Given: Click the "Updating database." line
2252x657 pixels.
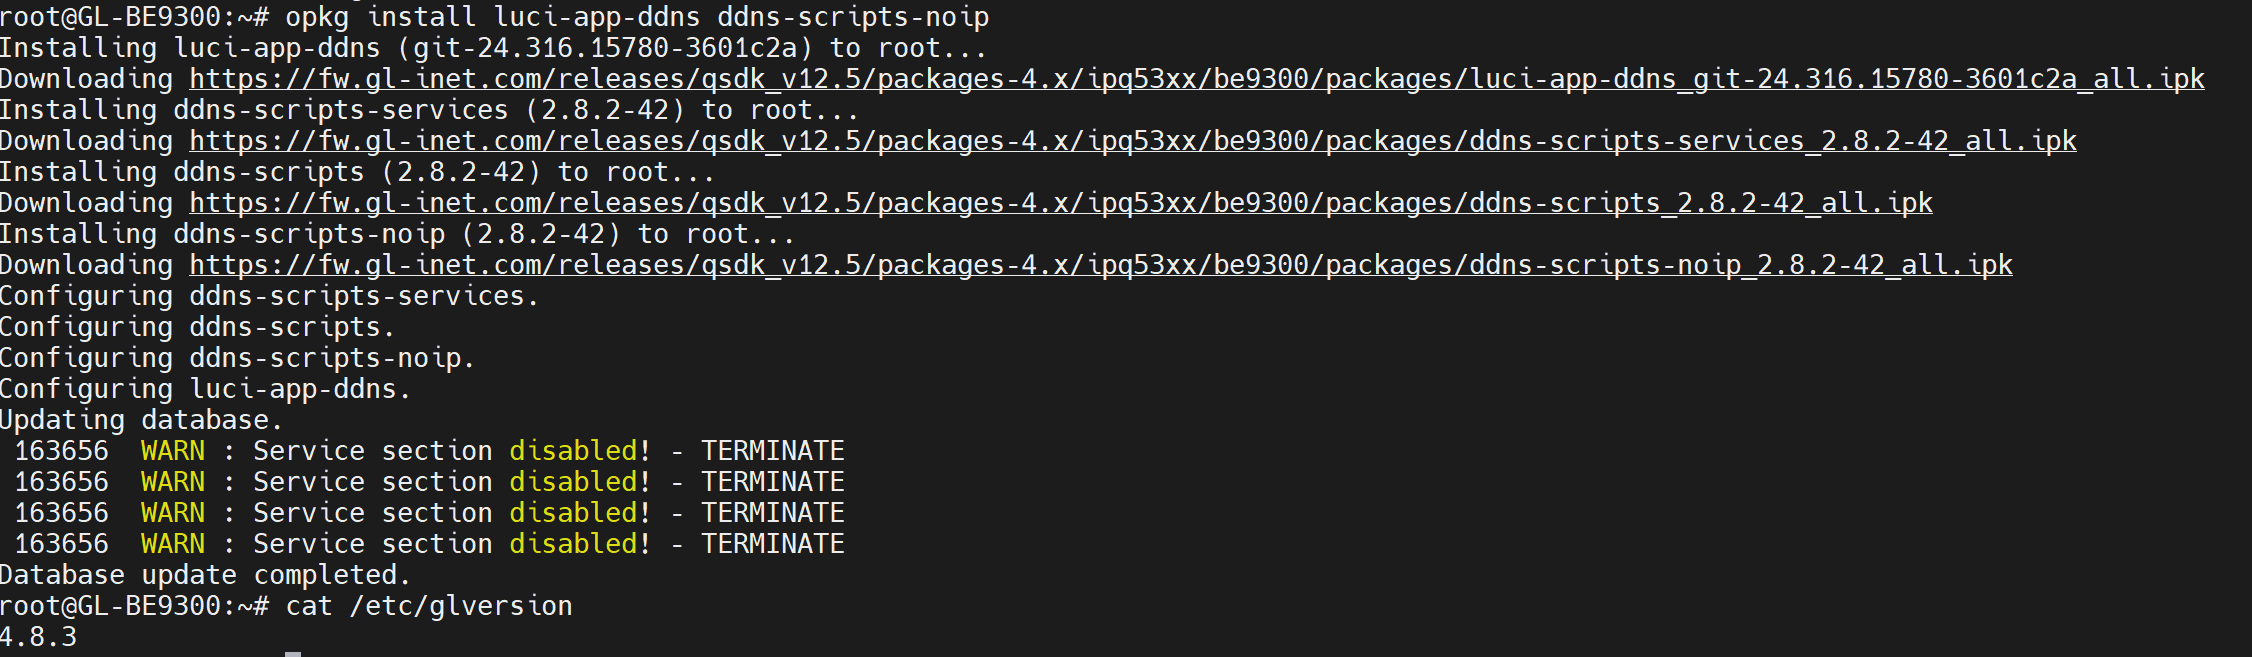Looking at the screenshot, I should coord(141,420).
